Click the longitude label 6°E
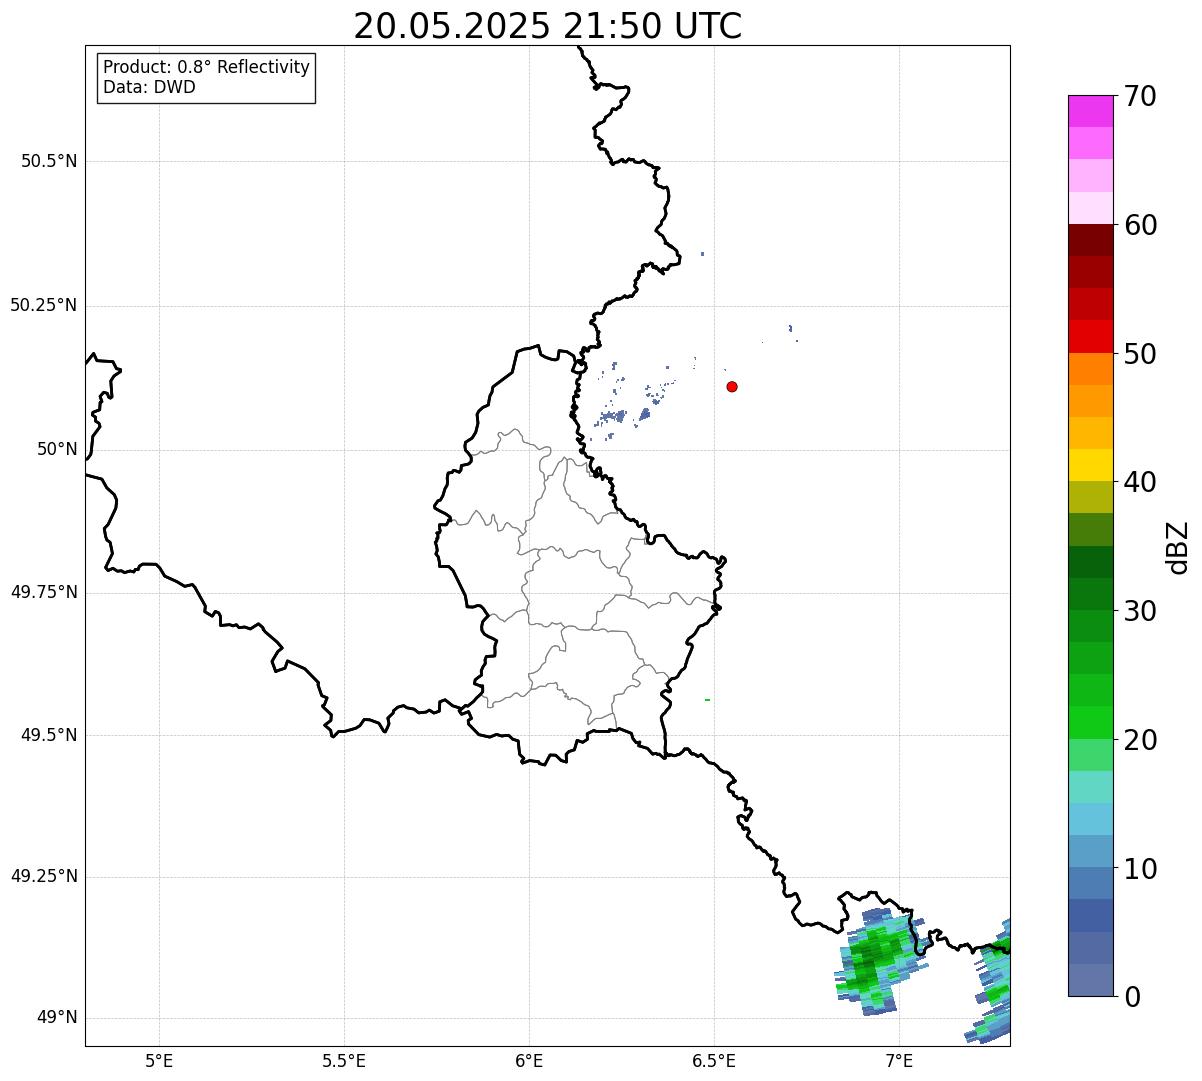 (529, 1060)
